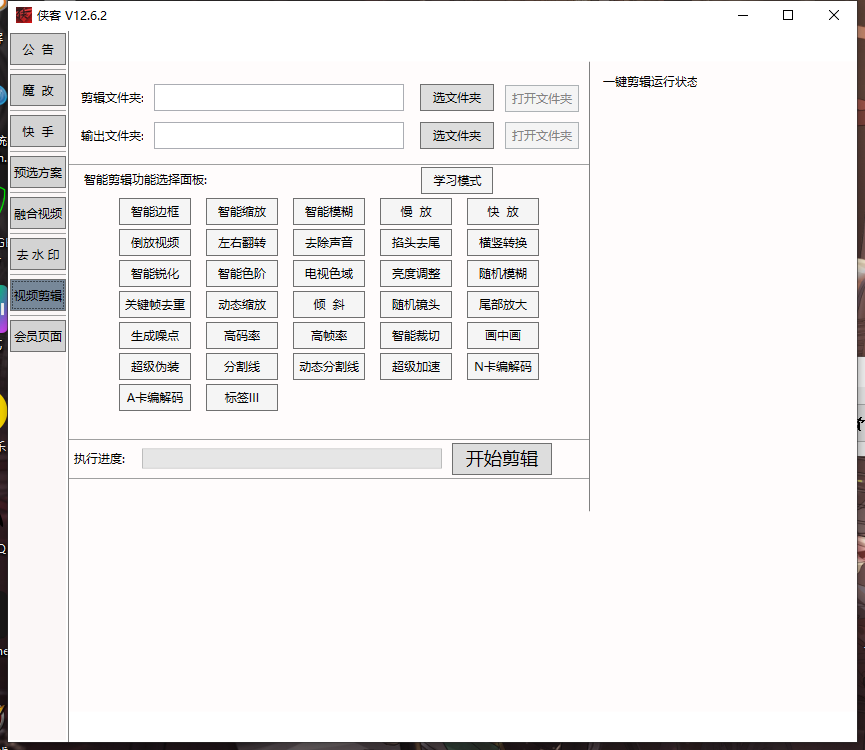
Task: Select the 画中画 function
Action: pos(503,336)
